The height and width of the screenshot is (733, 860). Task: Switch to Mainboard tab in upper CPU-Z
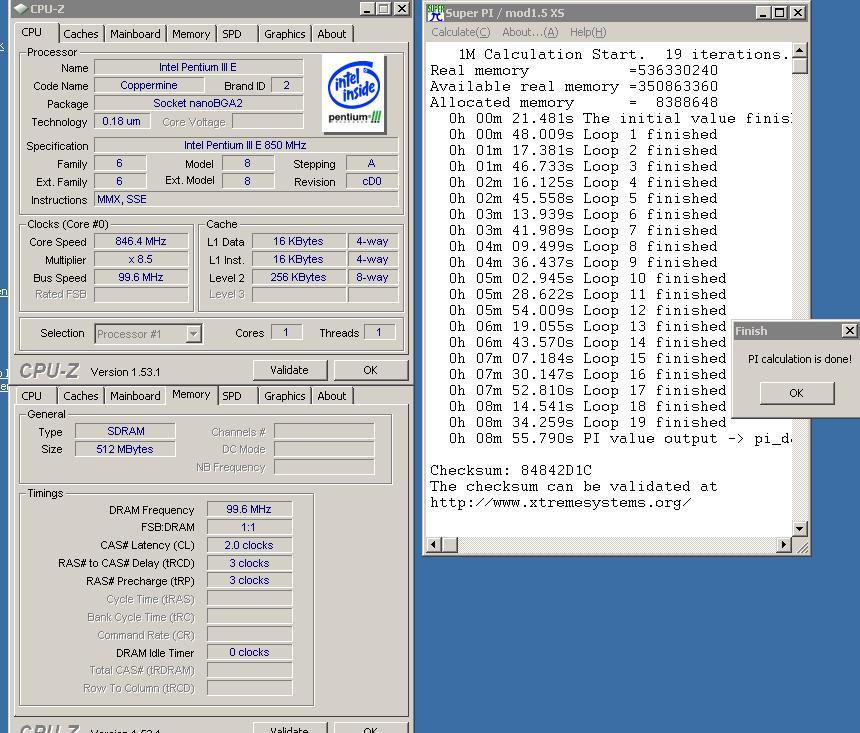[135, 34]
